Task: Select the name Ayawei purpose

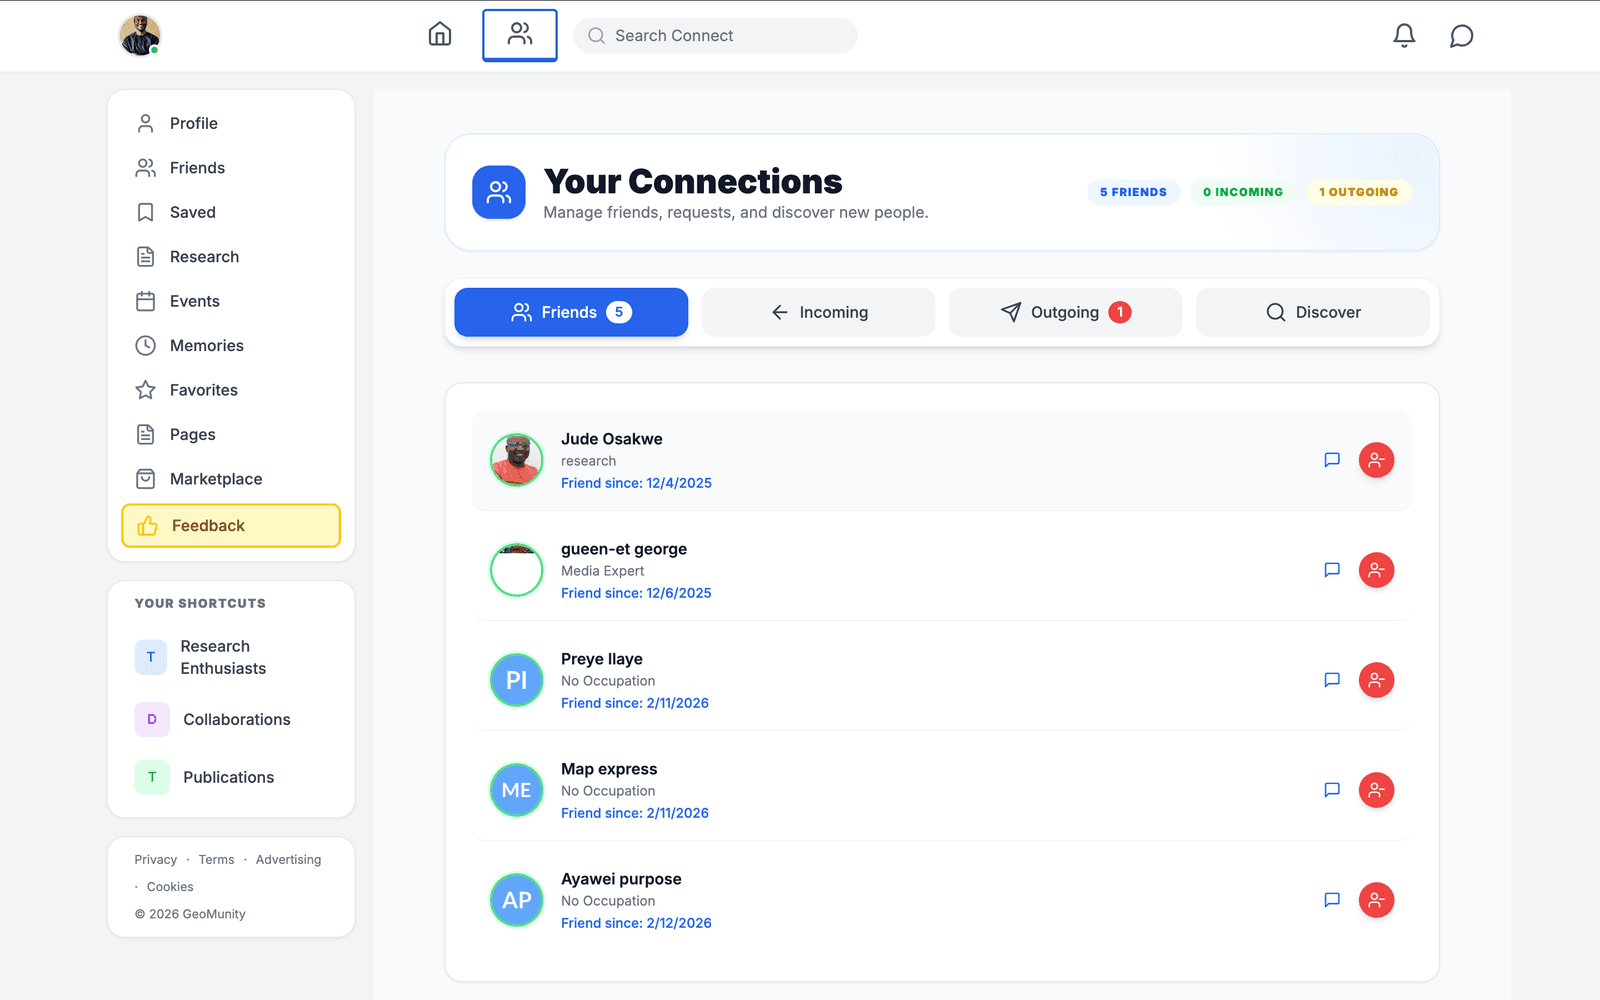Action: (621, 879)
